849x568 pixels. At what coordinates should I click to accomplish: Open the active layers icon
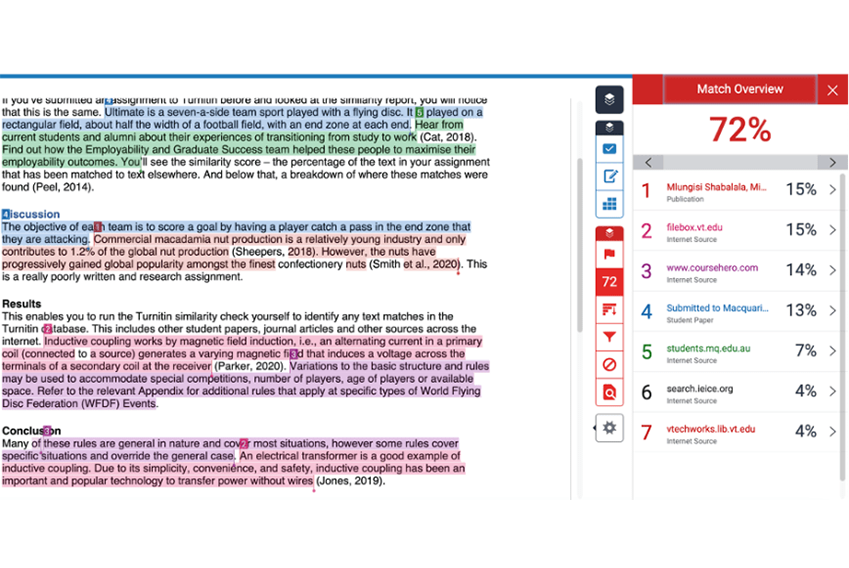[x=610, y=99]
